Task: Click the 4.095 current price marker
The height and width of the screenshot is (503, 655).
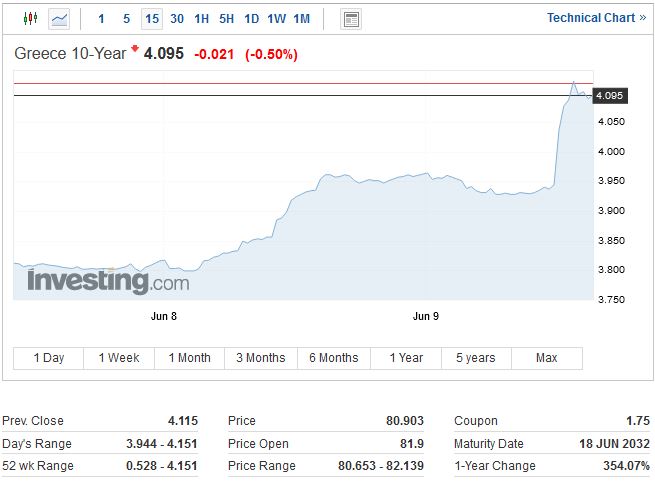Action: pyautogui.click(x=609, y=96)
